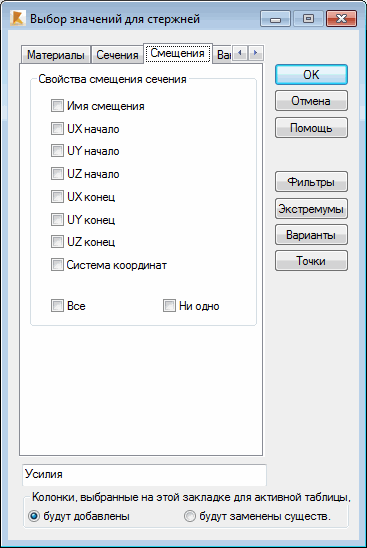This screenshot has height=548, width=367.
Task: Confirm with the OK button
Action: pos(311,74)
